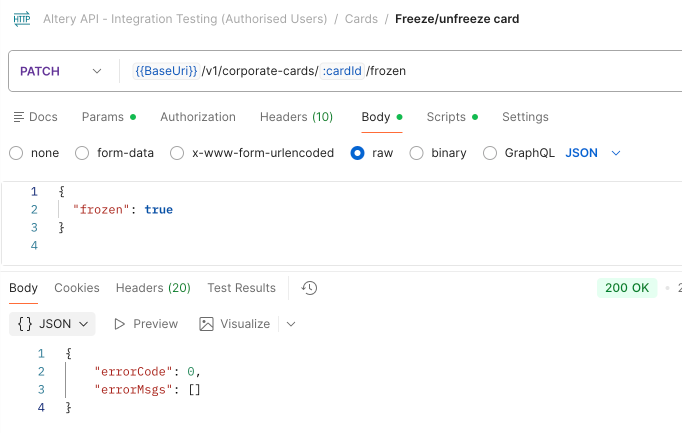
Task: Expand the raw JSON format dropdown
Action: tap(593, 153)
